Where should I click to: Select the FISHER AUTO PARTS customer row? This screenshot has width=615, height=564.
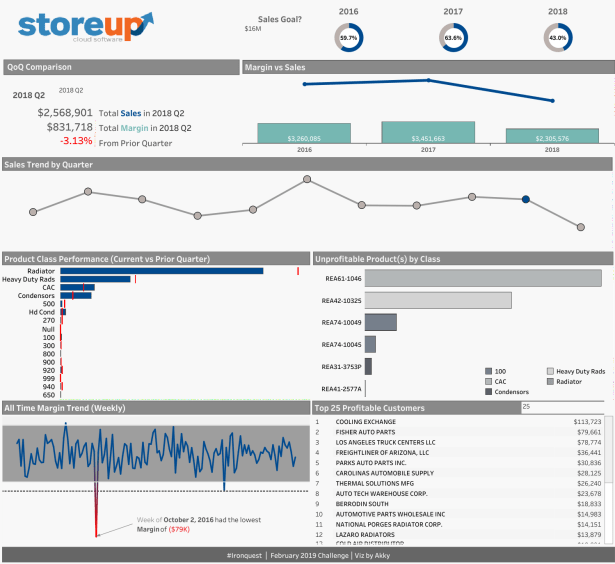coord(460,432)
